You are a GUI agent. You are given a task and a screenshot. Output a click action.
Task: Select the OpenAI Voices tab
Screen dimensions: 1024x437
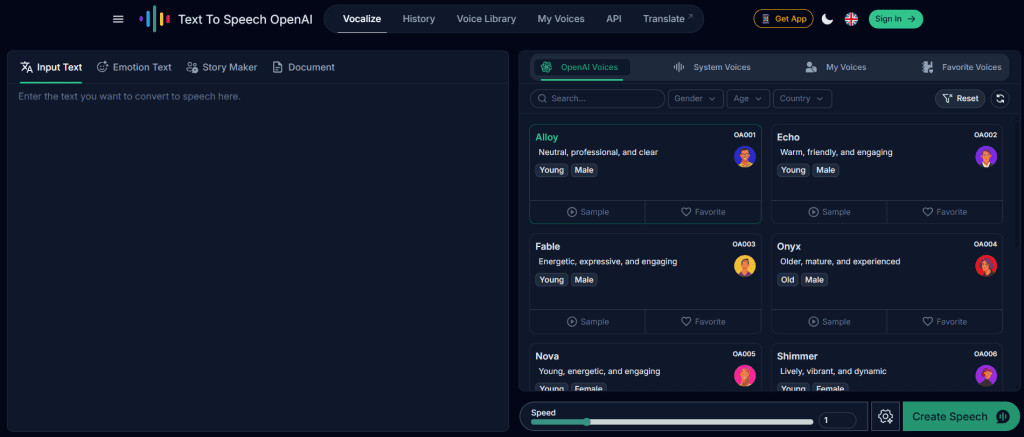coord(582,67)
